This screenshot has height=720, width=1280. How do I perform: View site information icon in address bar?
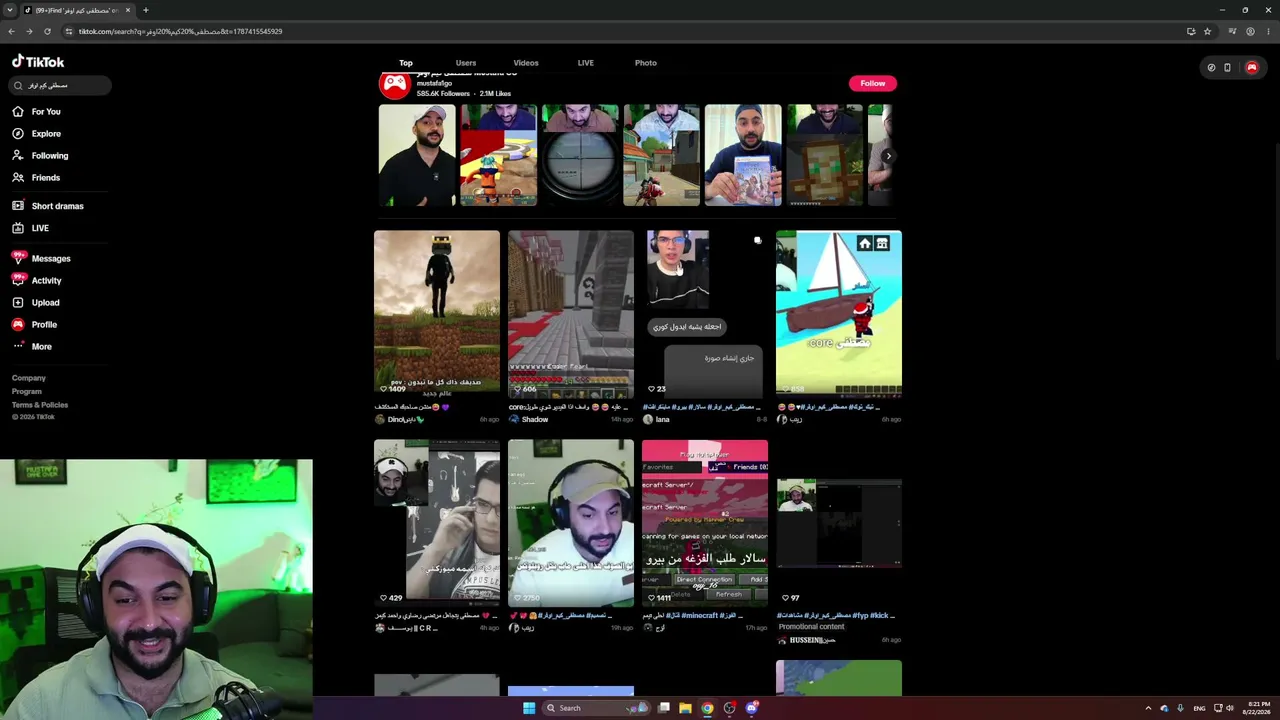coord(69,31)
